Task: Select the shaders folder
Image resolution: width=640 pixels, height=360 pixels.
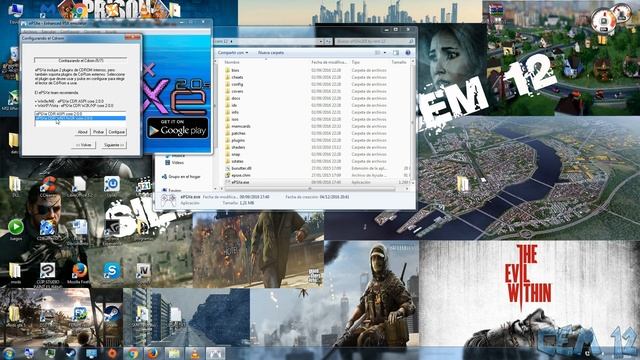Action: 238,147
